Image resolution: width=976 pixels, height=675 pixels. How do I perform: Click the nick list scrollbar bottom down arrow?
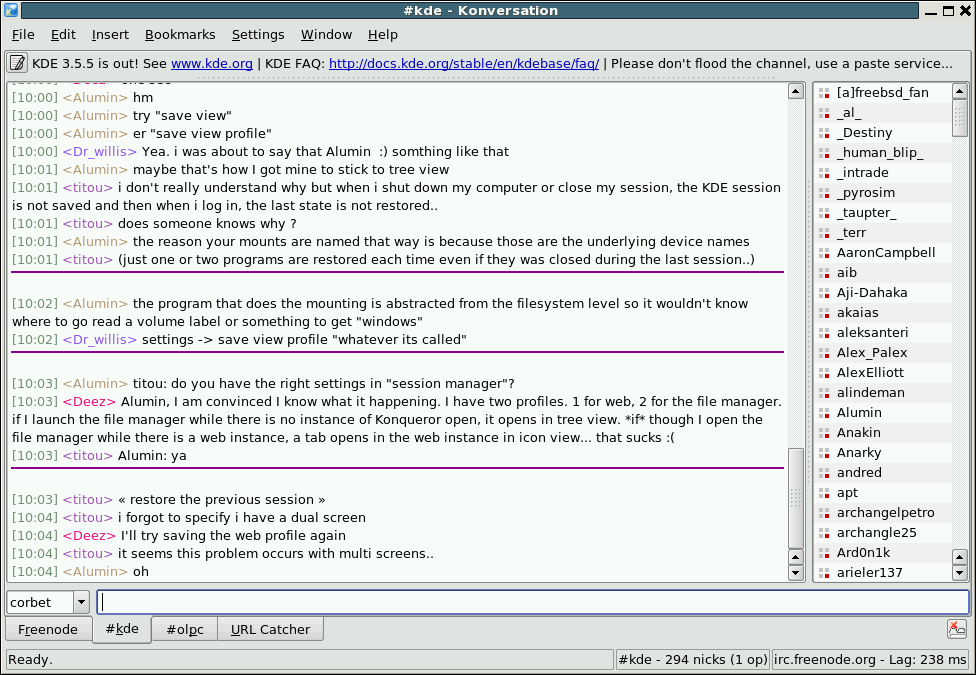[x=960, y=572]
